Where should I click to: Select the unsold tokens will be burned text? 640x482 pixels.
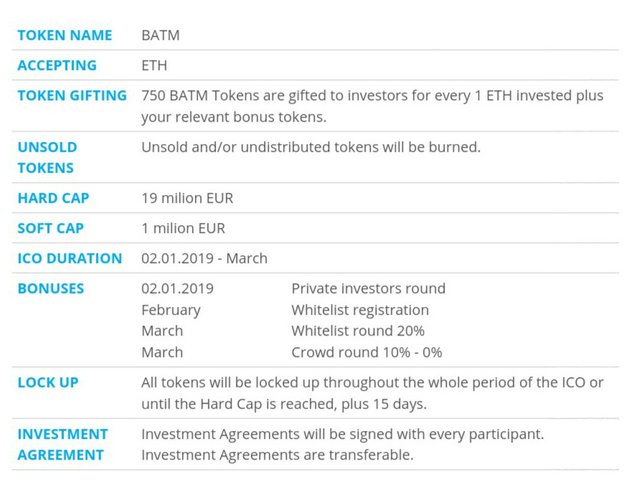[311, 147]
